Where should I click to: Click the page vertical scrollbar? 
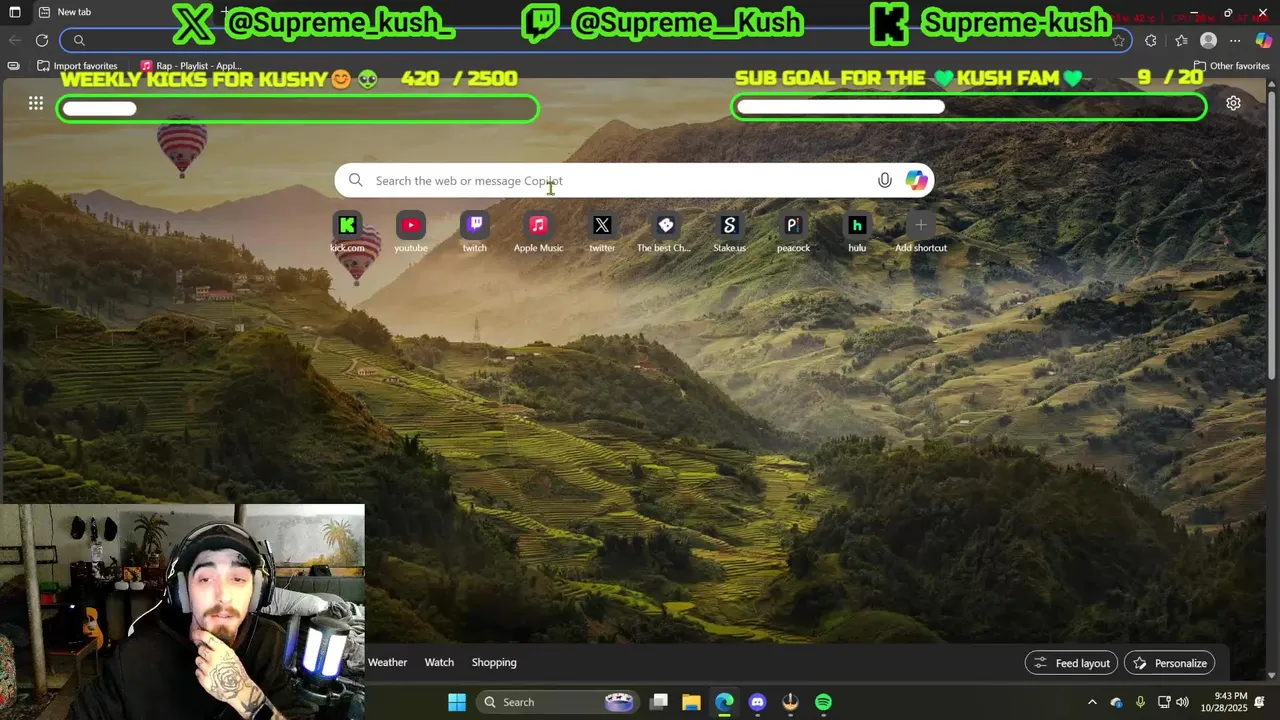point(1273,235)
